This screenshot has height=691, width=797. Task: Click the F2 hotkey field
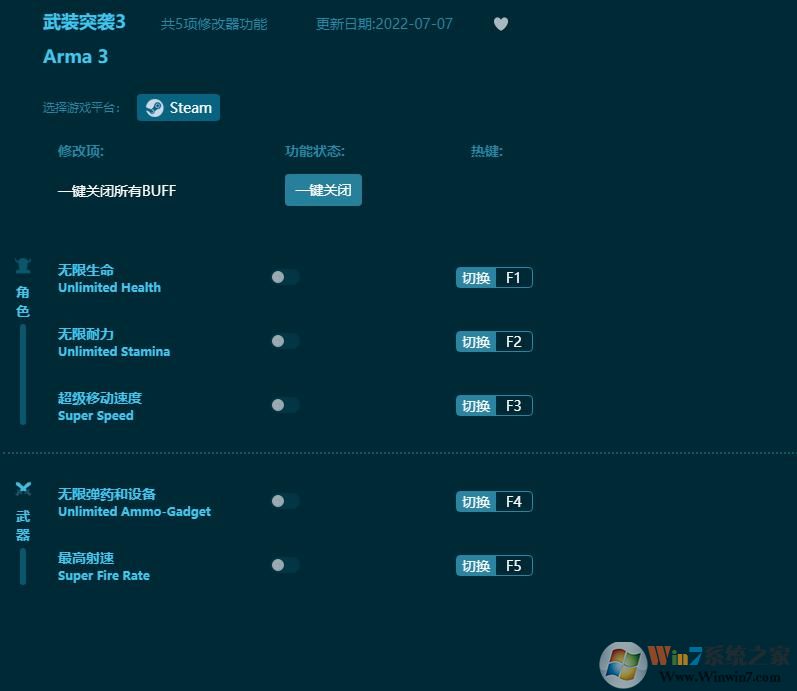click(514, 342)
